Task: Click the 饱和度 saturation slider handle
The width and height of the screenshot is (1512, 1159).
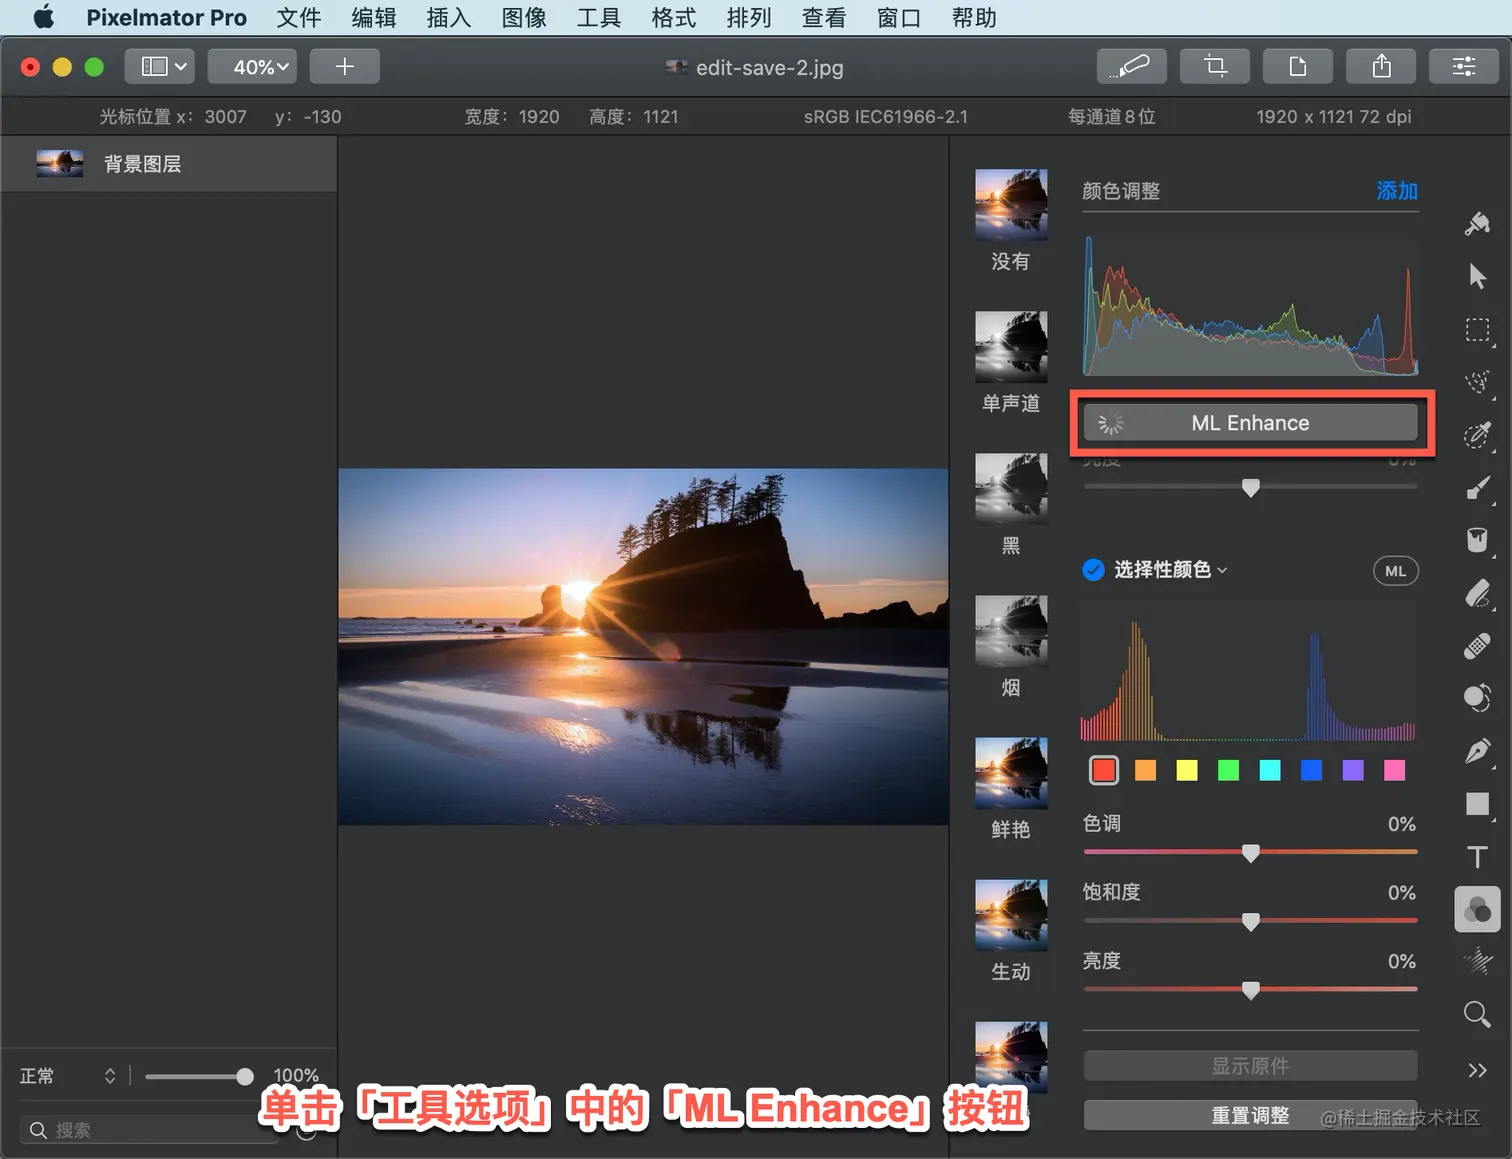Action: (1251, 922)
